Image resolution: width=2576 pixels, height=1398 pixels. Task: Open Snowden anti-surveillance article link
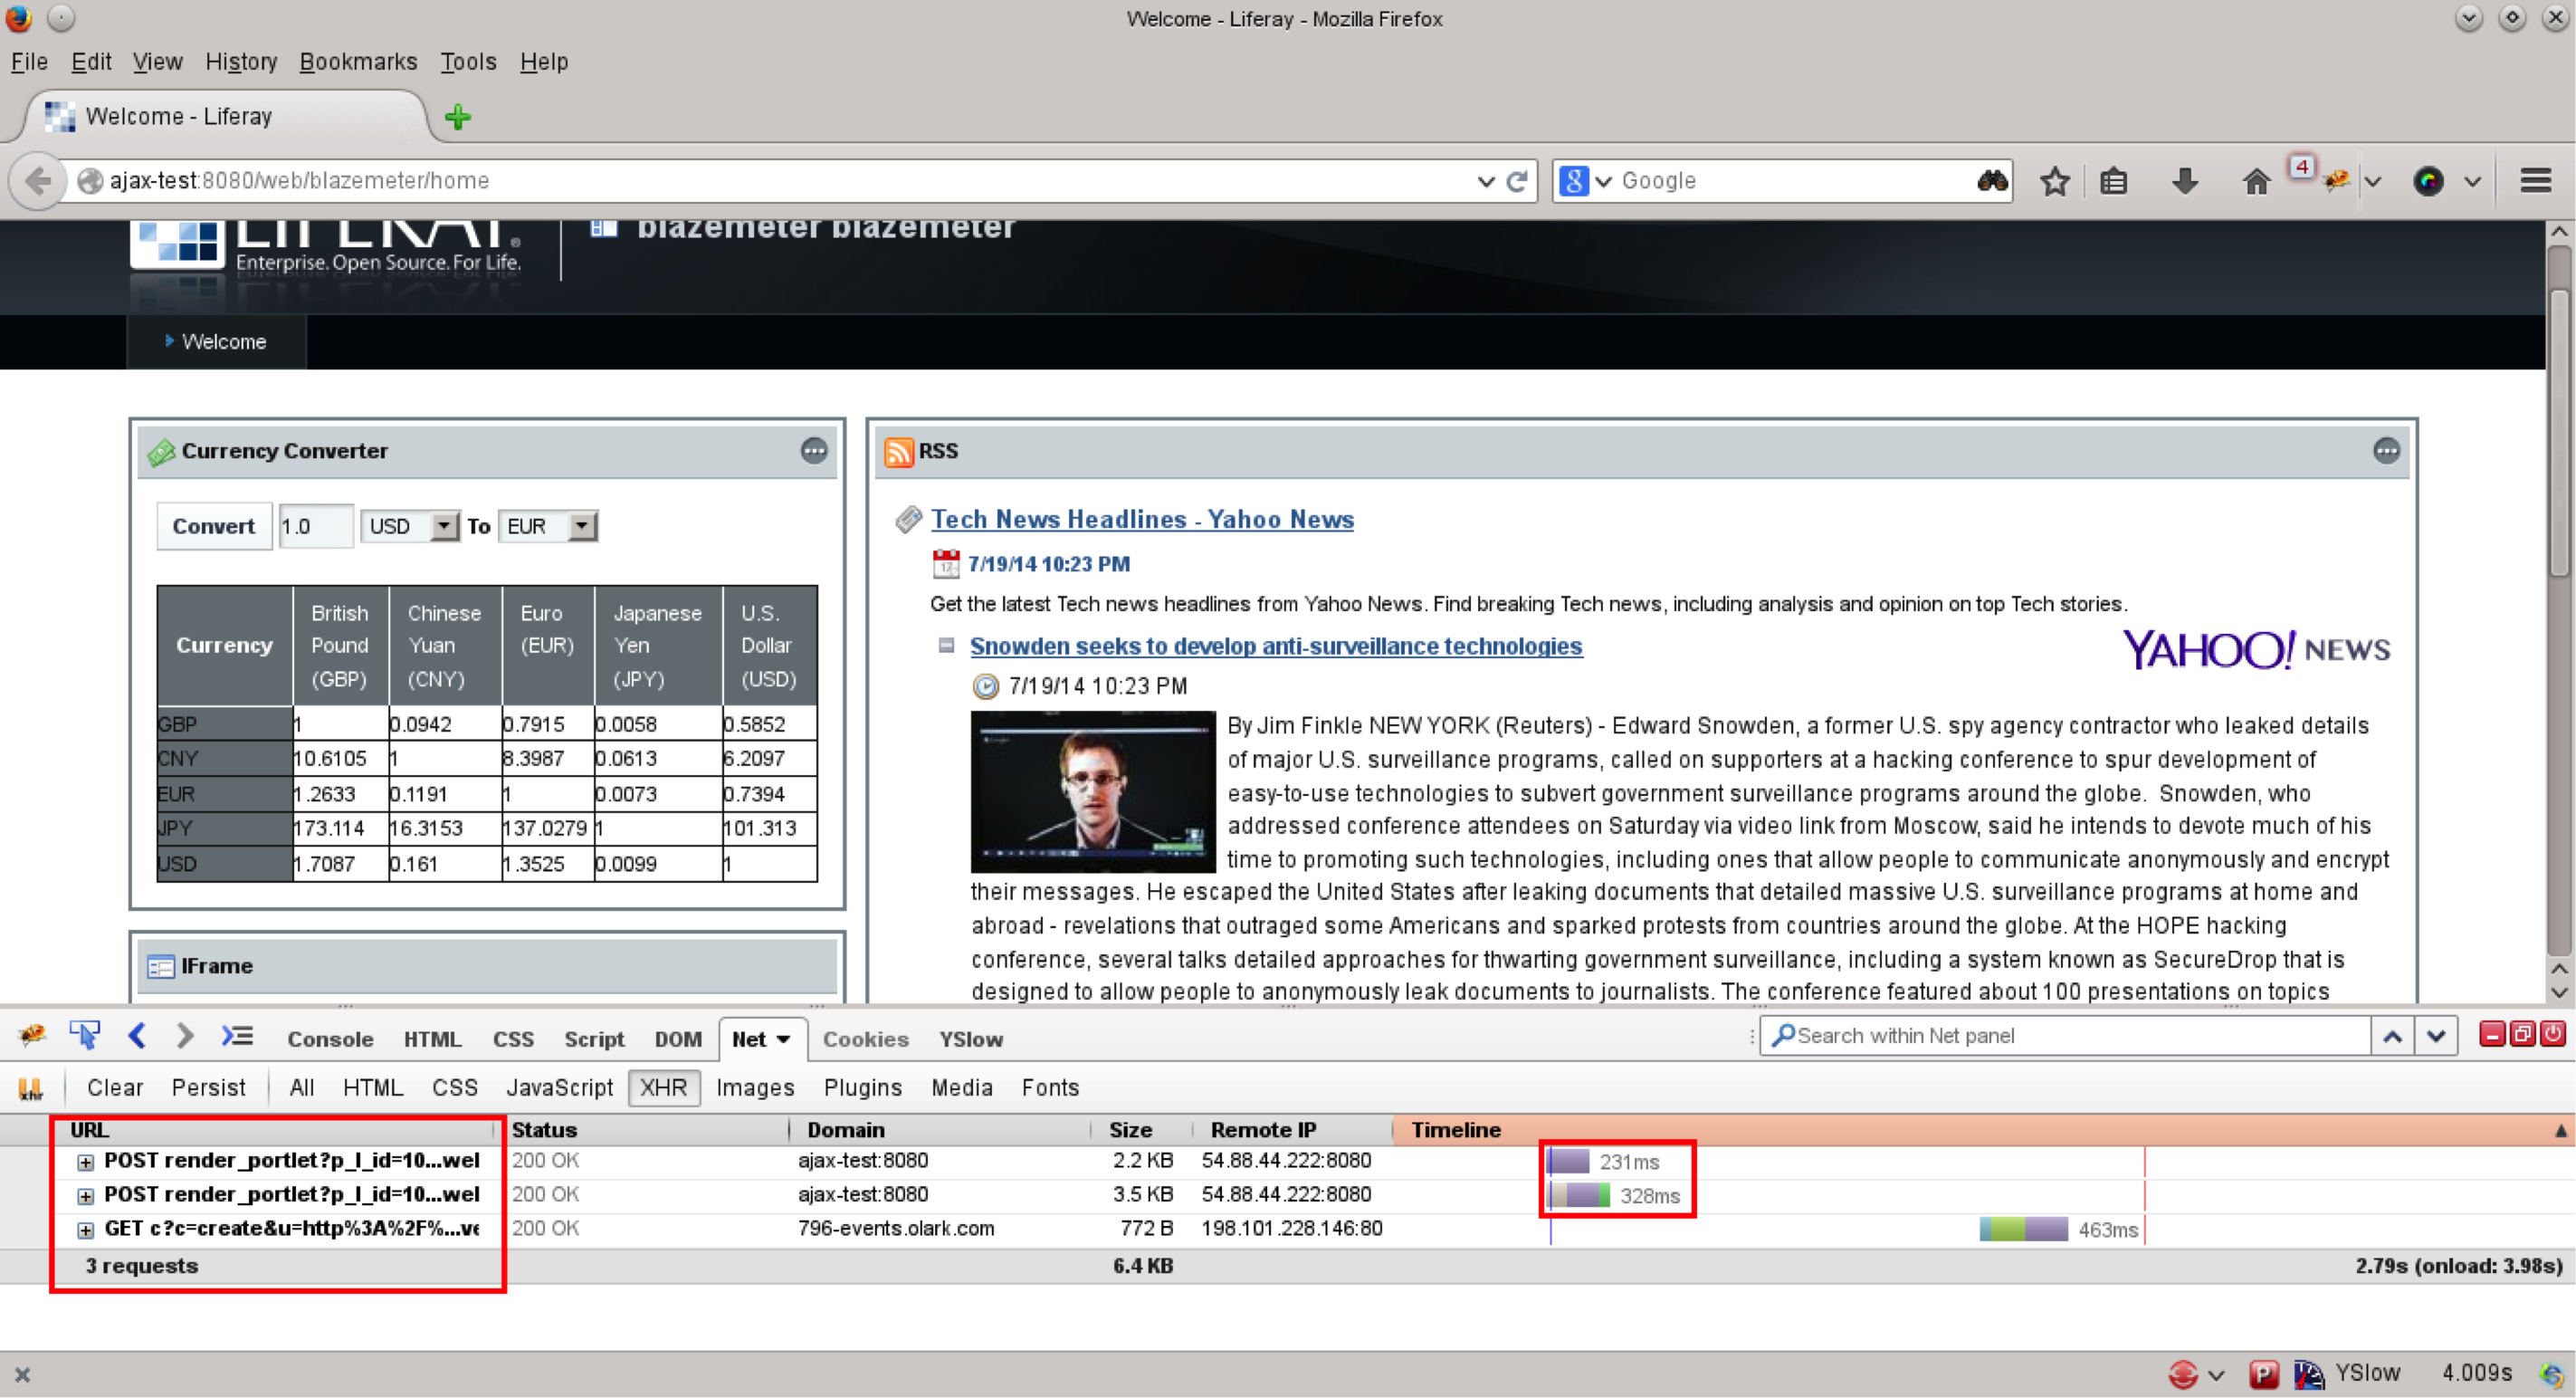1275,646
